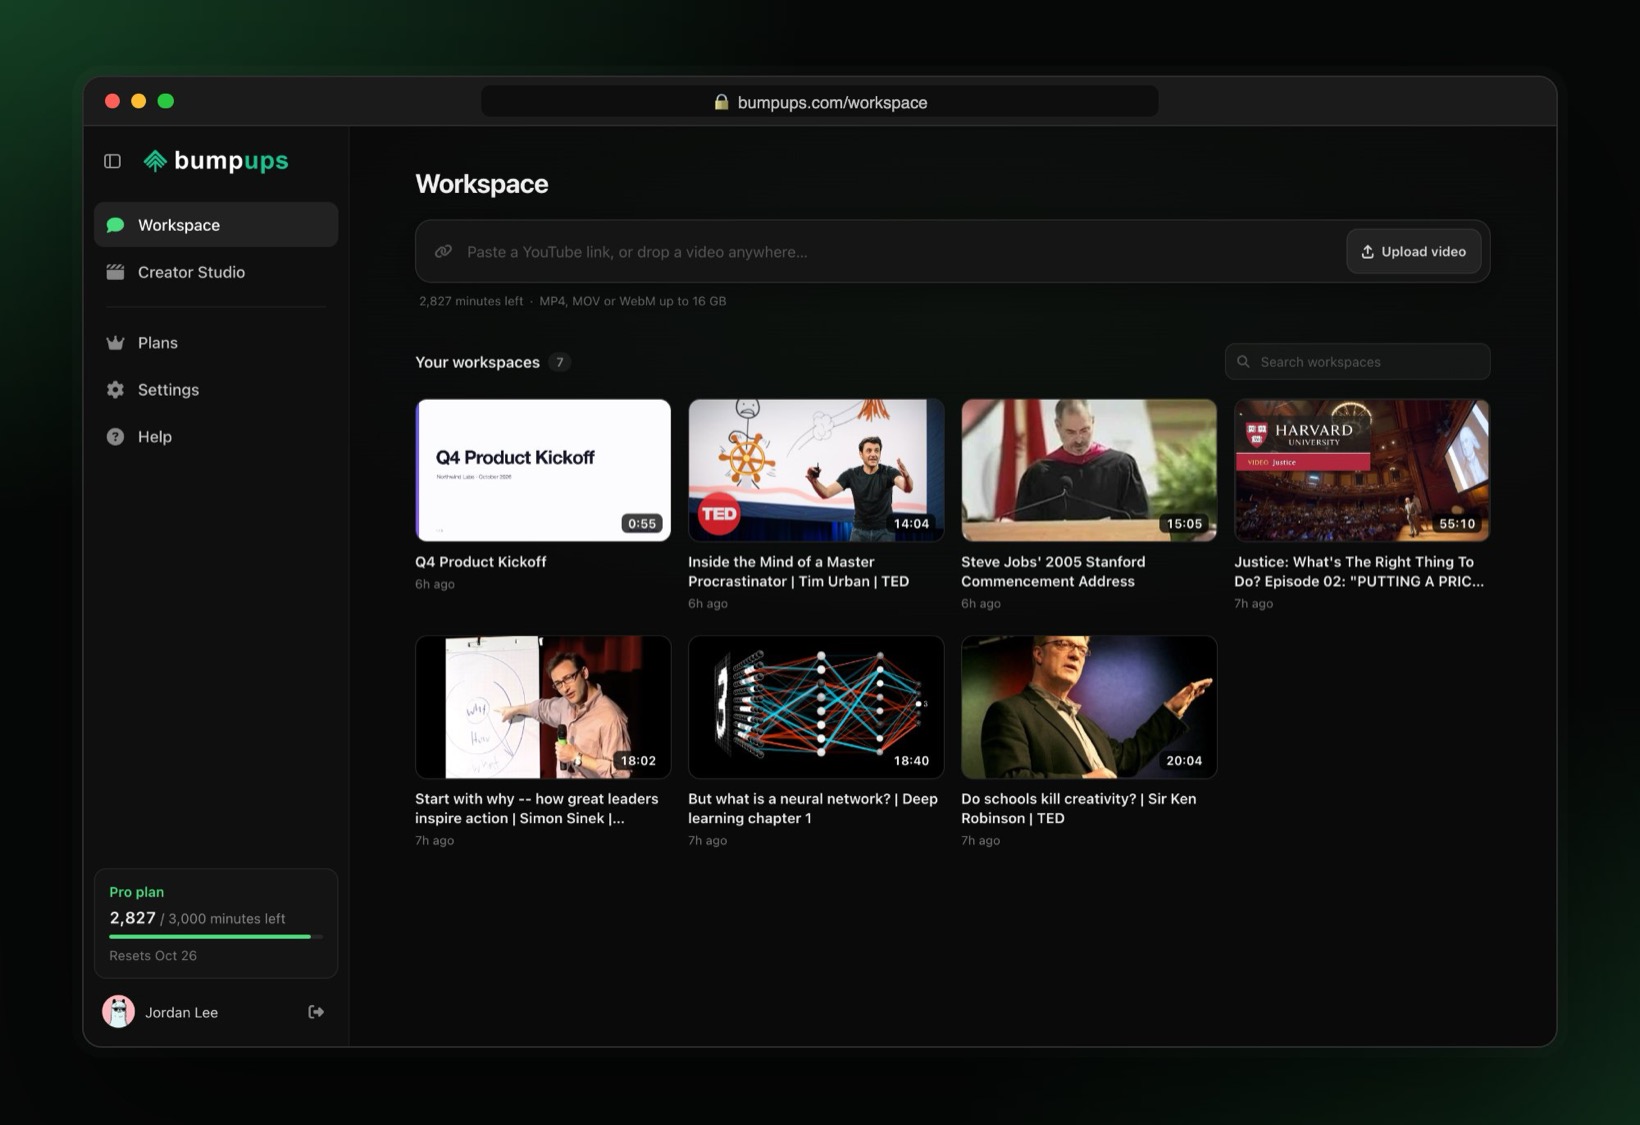
Task: Click the "Your workspaces" heading
Action: pos(477,362)
